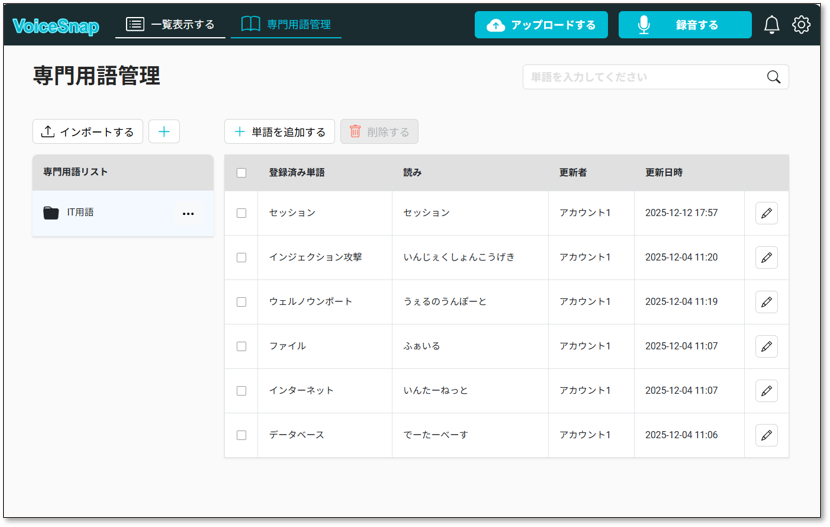Image resolution: width=830 pixels, height=527 pixels.
Task: Edit the セッション row with the pencil icon
Action: (x=766, y=213)
